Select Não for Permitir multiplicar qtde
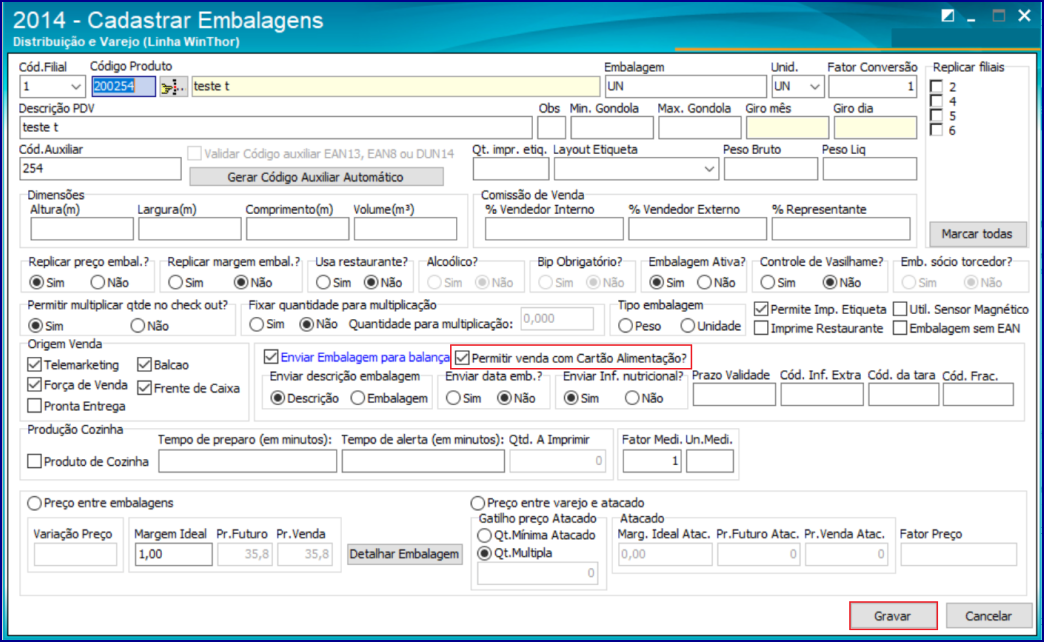The image size is (1044, 642). point(138,326)
